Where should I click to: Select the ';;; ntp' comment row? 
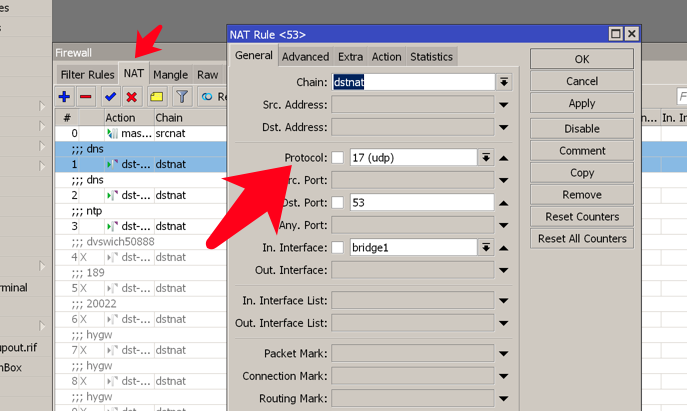click(141, 211)
